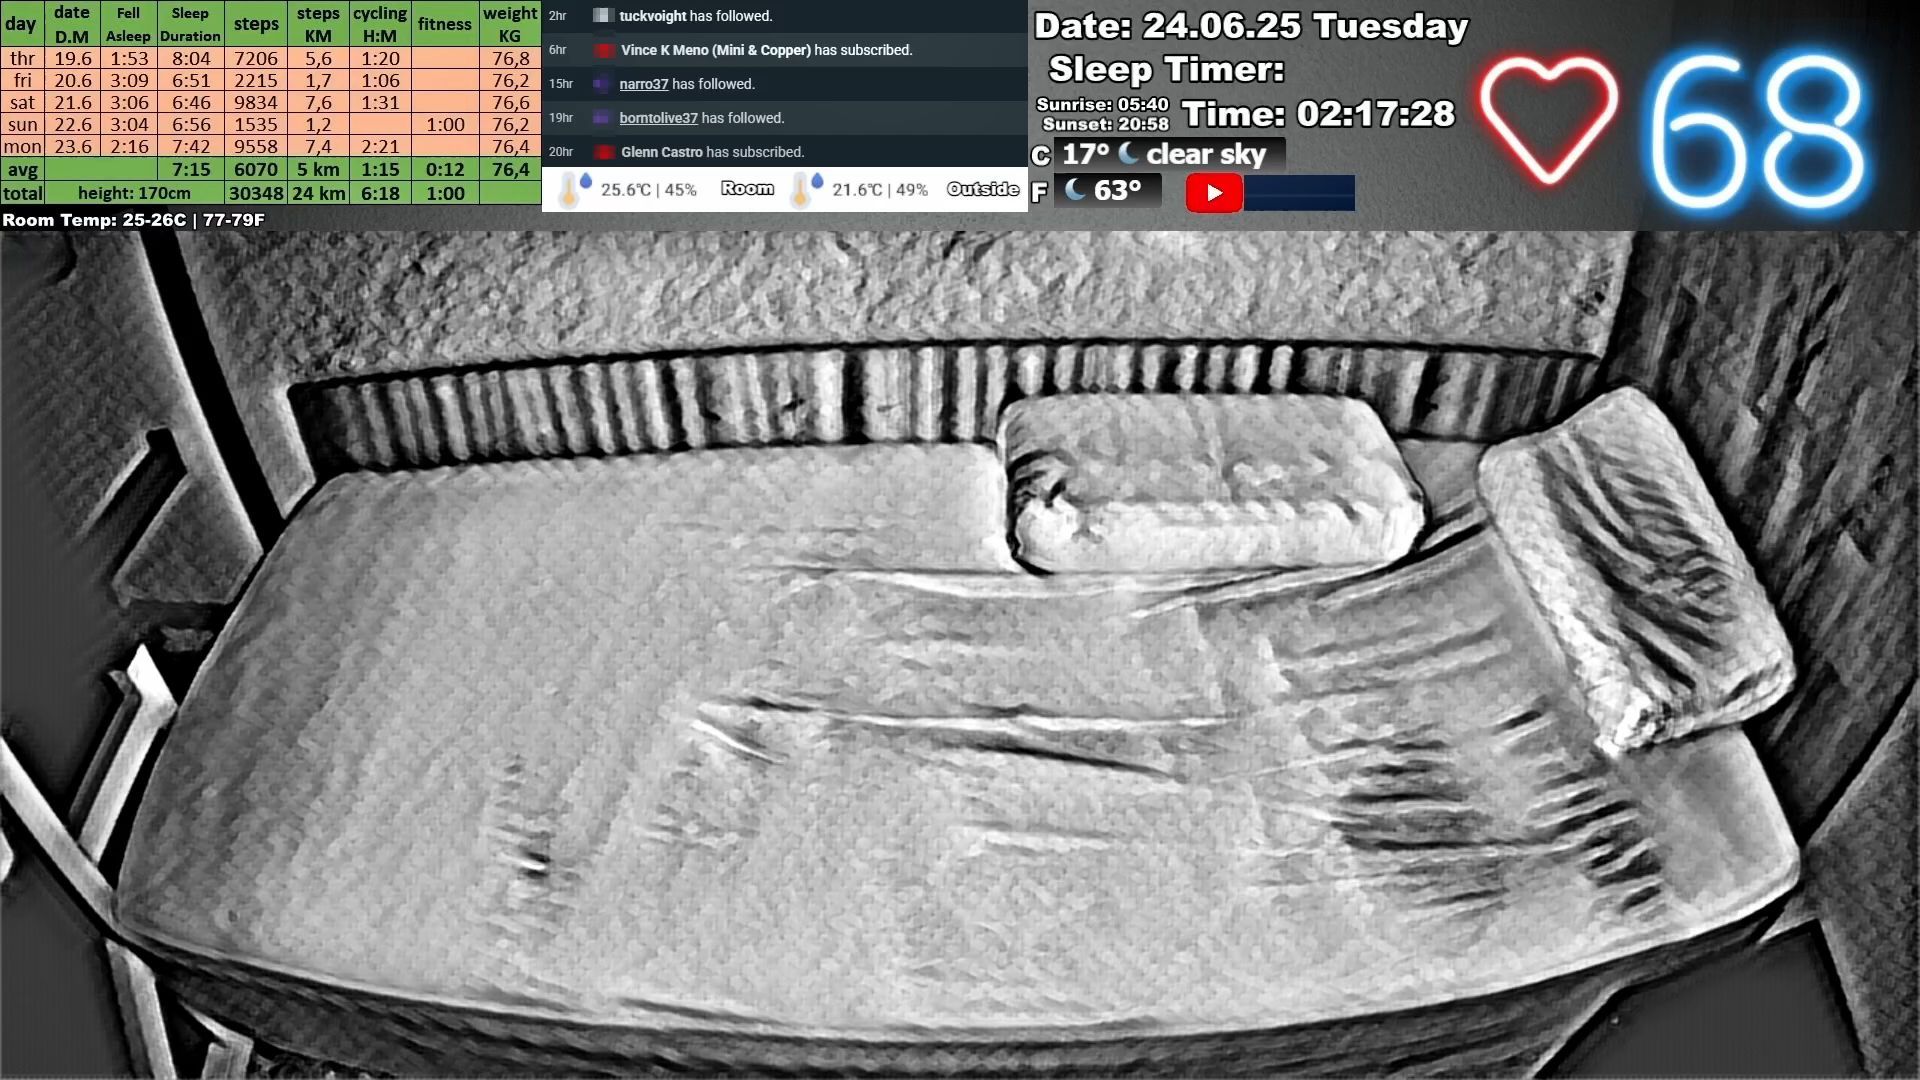Click the 2:16 fell asleep cell

[x=129, y=147]
